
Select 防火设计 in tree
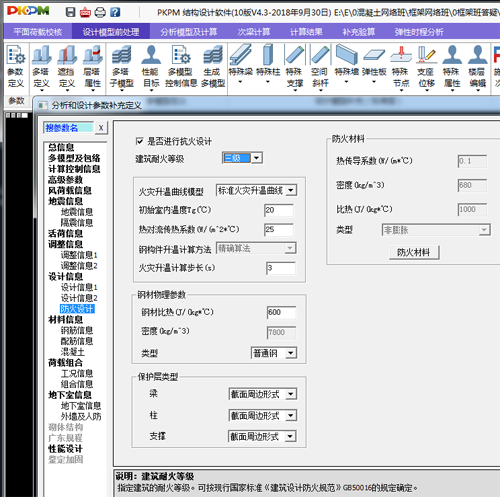tap(77, 309)
